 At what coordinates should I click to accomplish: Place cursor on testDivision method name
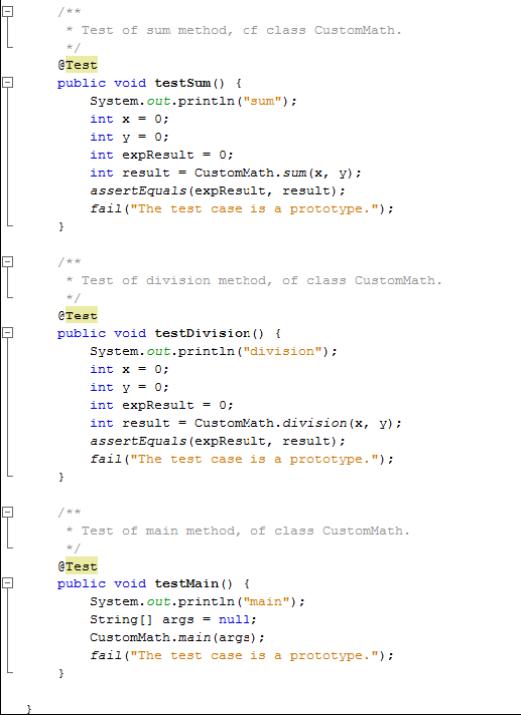point(202,333)
